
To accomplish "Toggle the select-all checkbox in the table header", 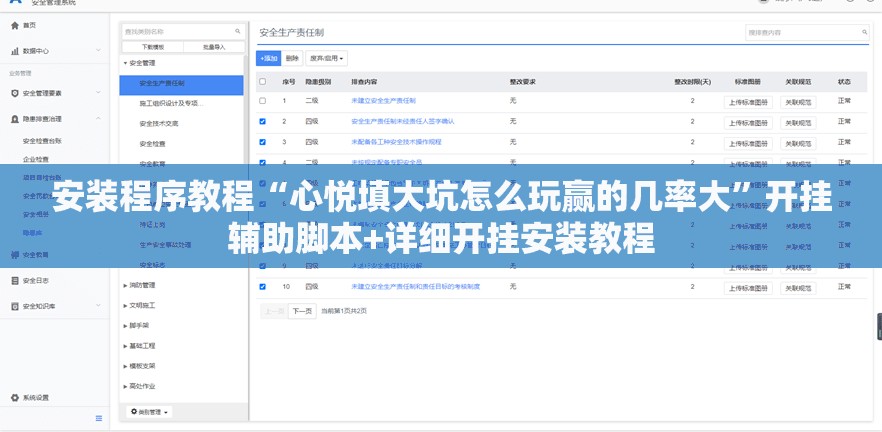I will tap(263, 82).
